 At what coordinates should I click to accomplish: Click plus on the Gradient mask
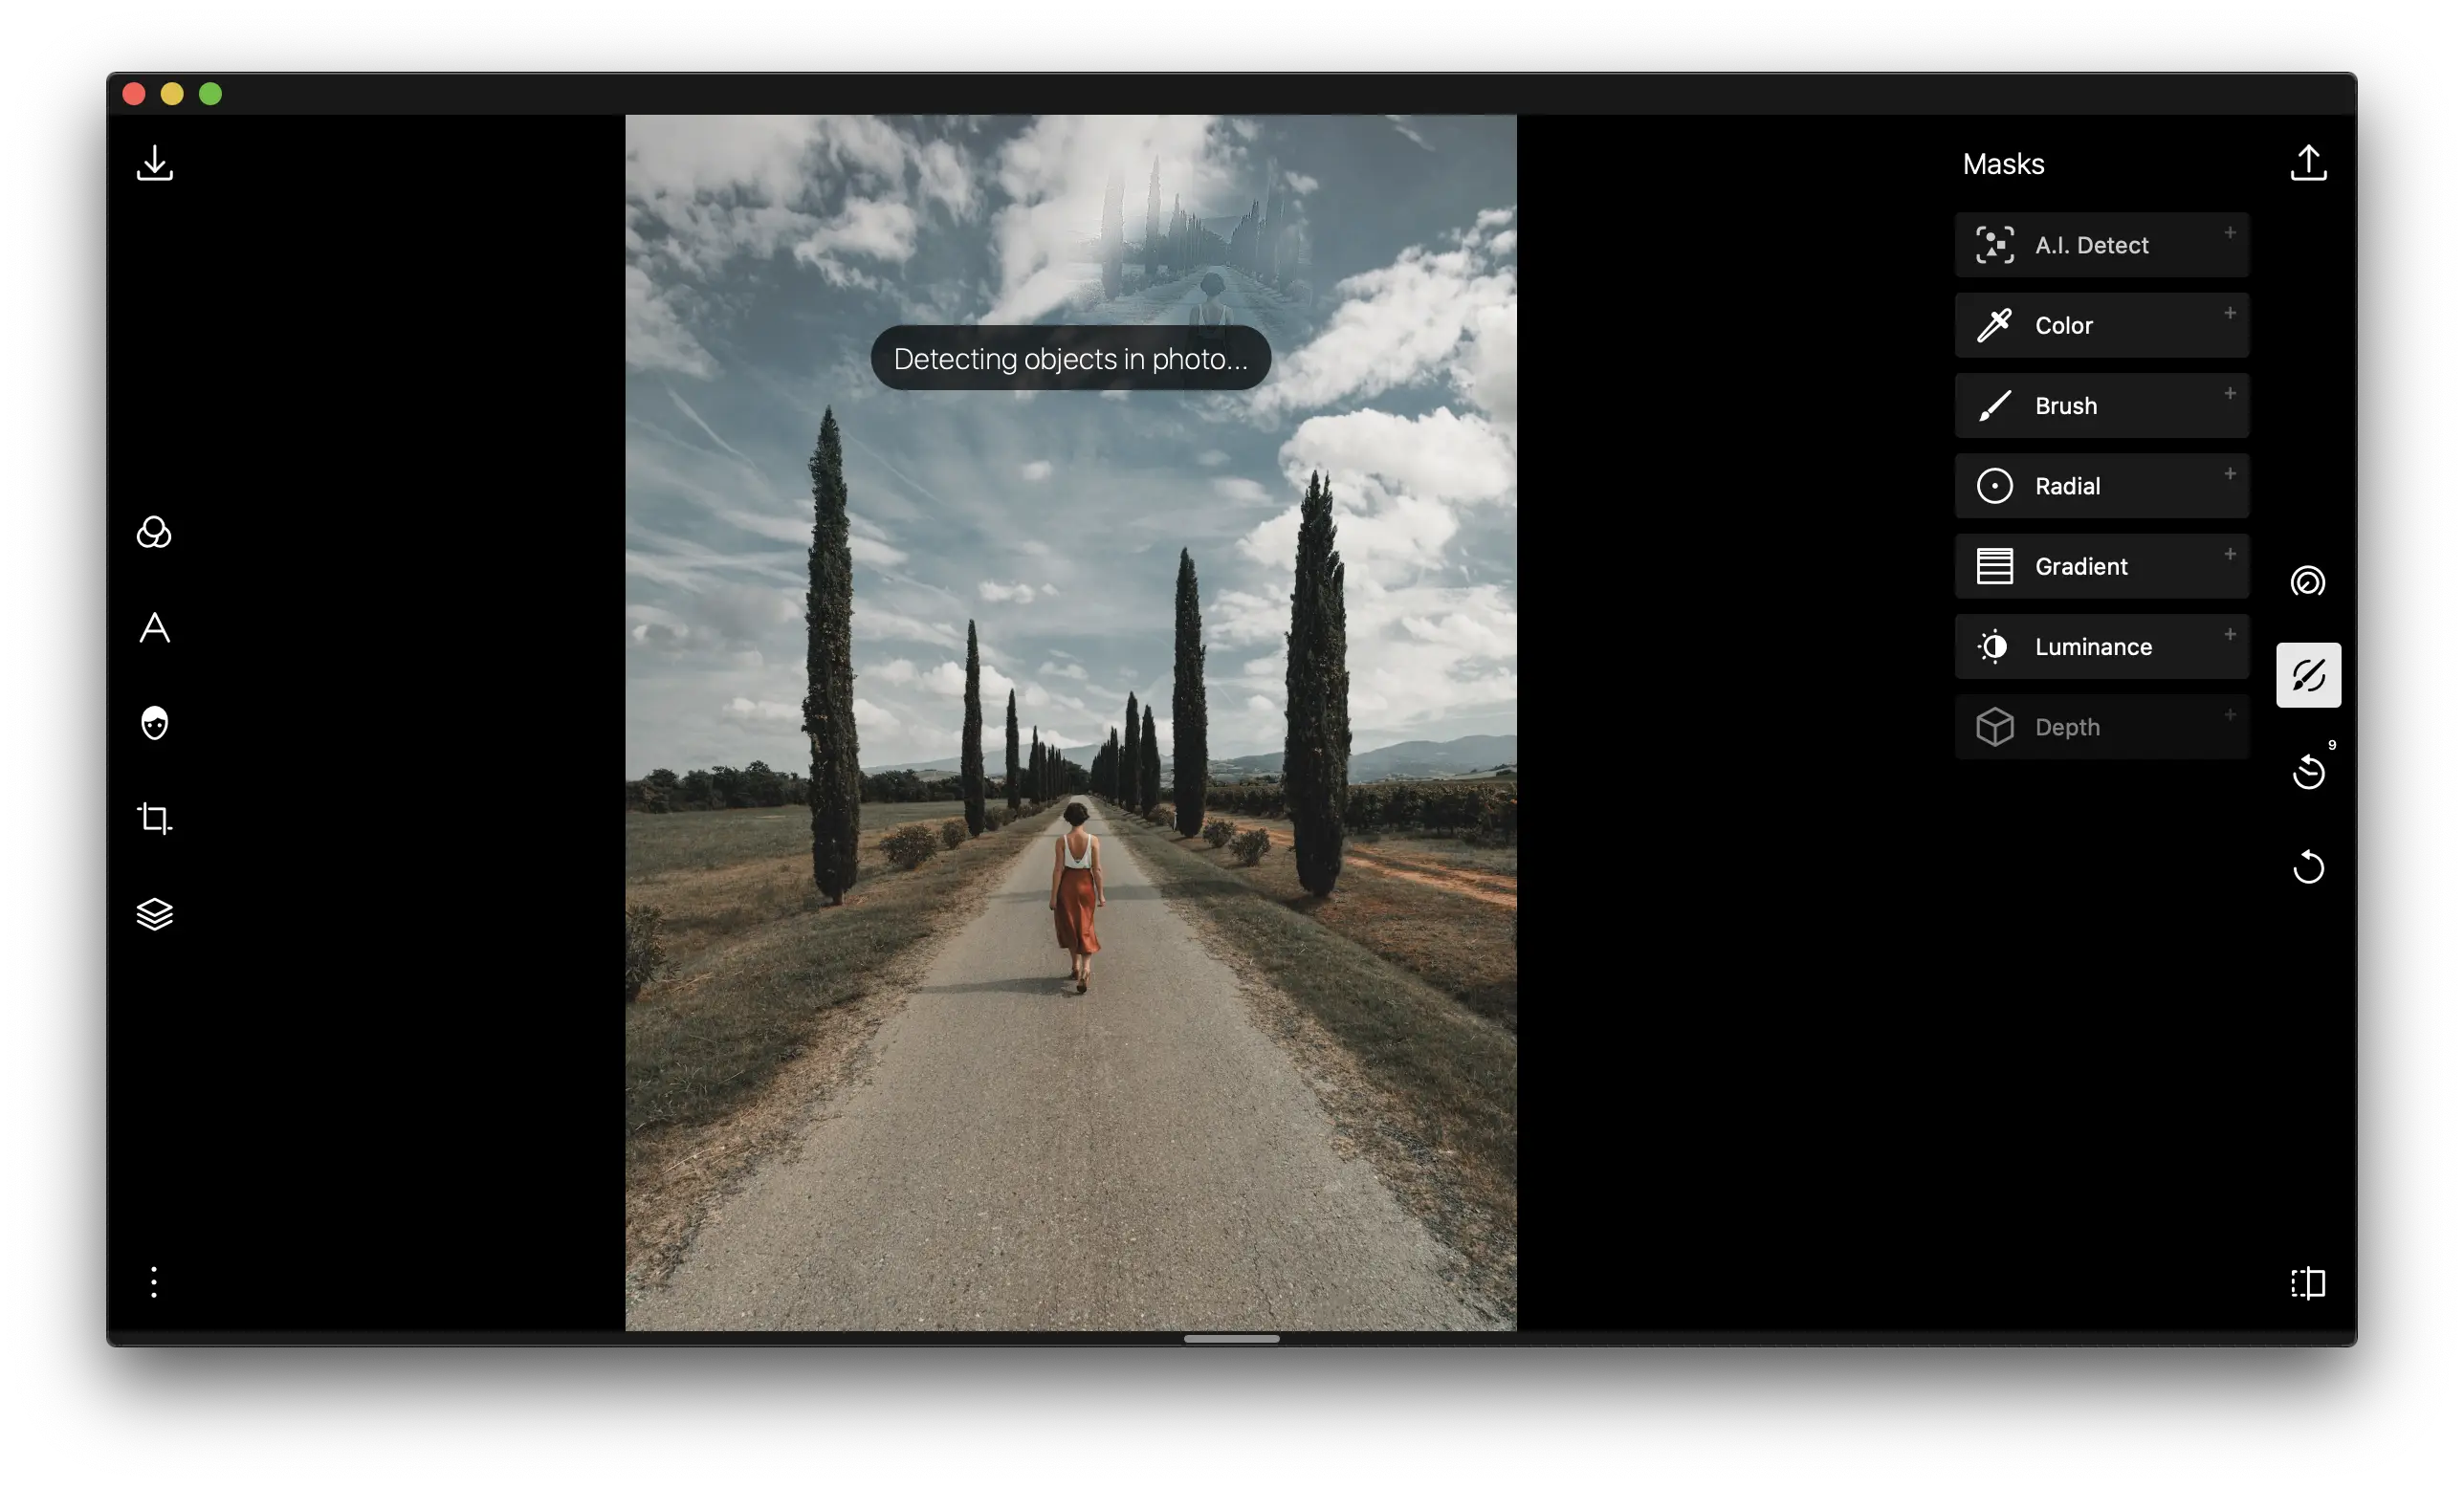click(2230, 554)
